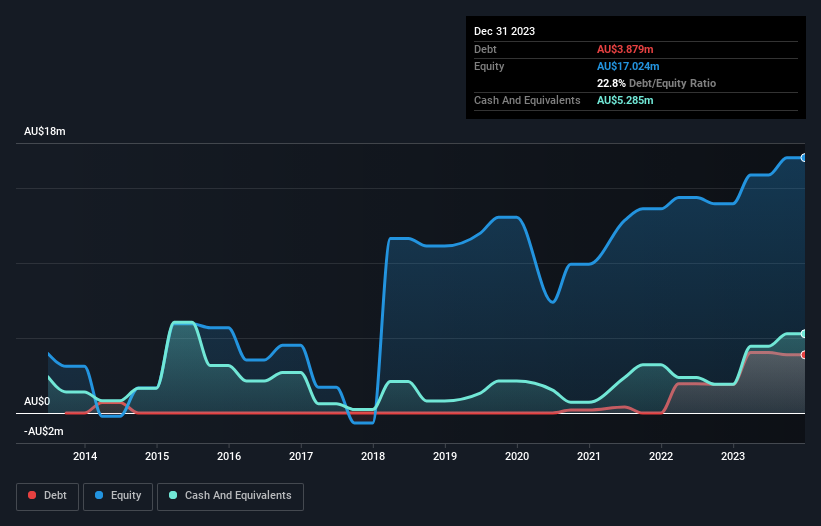Click the AU$17.024m equity value

click(x=628, y=66)
